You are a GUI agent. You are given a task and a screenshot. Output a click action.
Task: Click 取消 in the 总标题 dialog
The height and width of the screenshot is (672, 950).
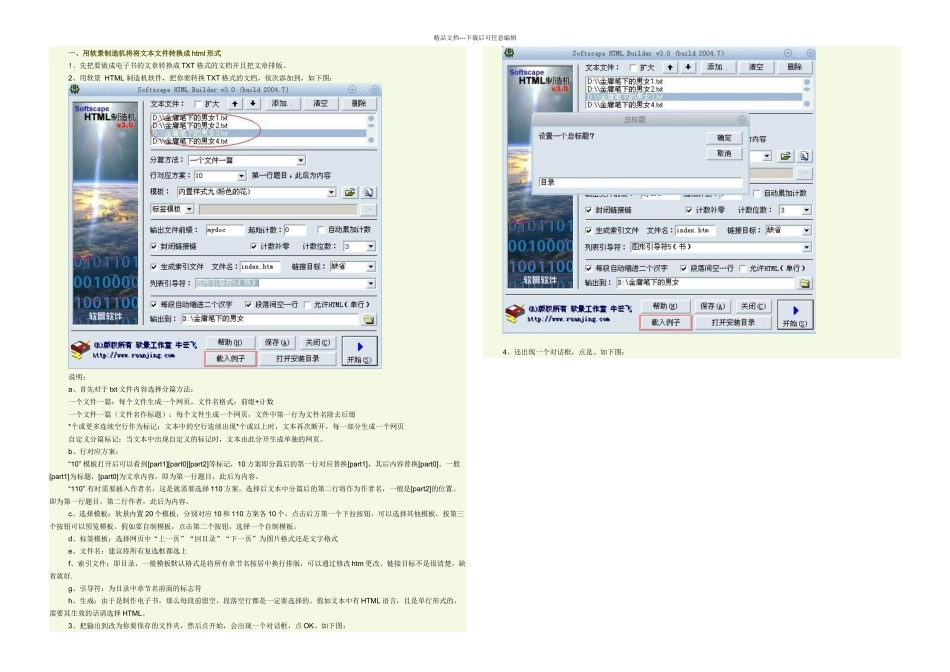tap(724, 154)
